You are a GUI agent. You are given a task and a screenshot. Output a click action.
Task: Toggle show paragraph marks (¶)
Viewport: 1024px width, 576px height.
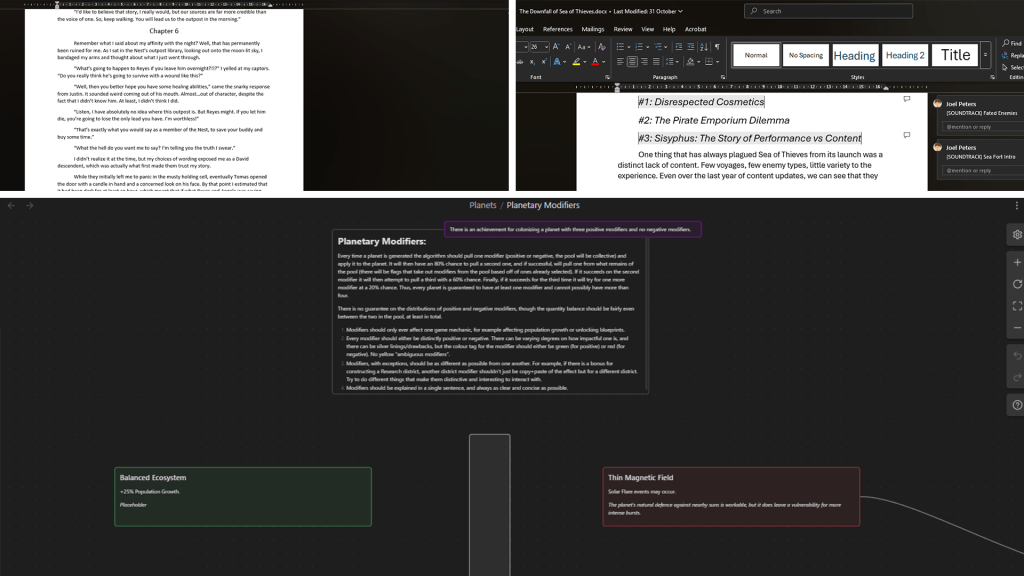coord(717,46)
